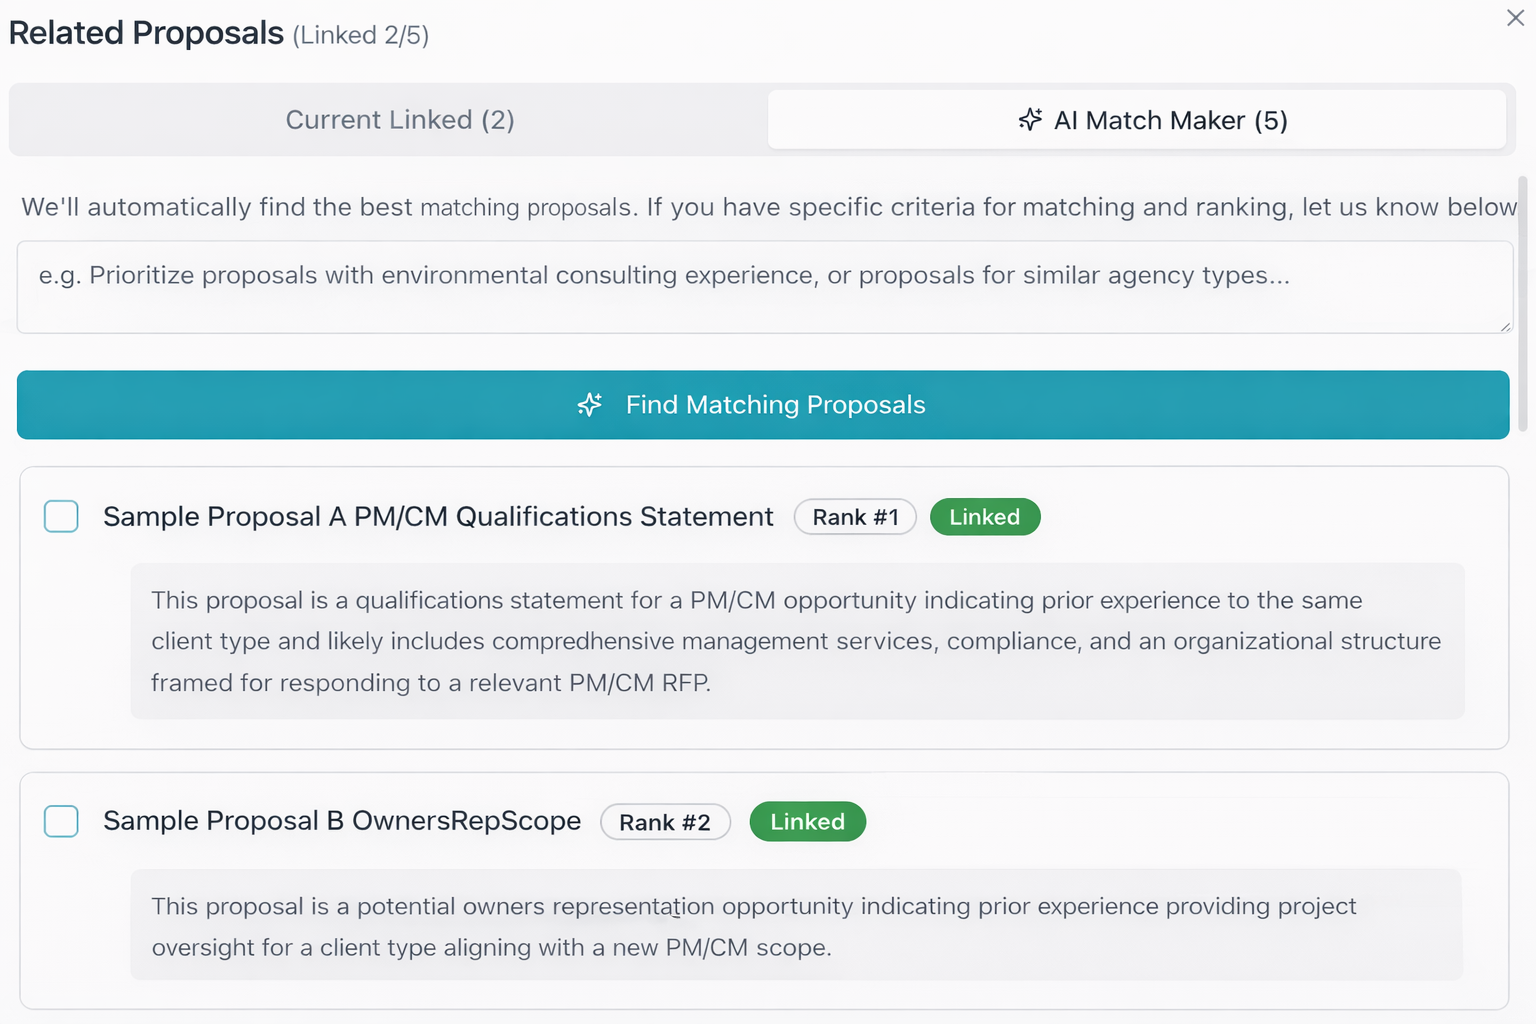Select title "Sample Proposal B OwnersRepScope"
The image size is (1536, 1024).
point(342,821)
